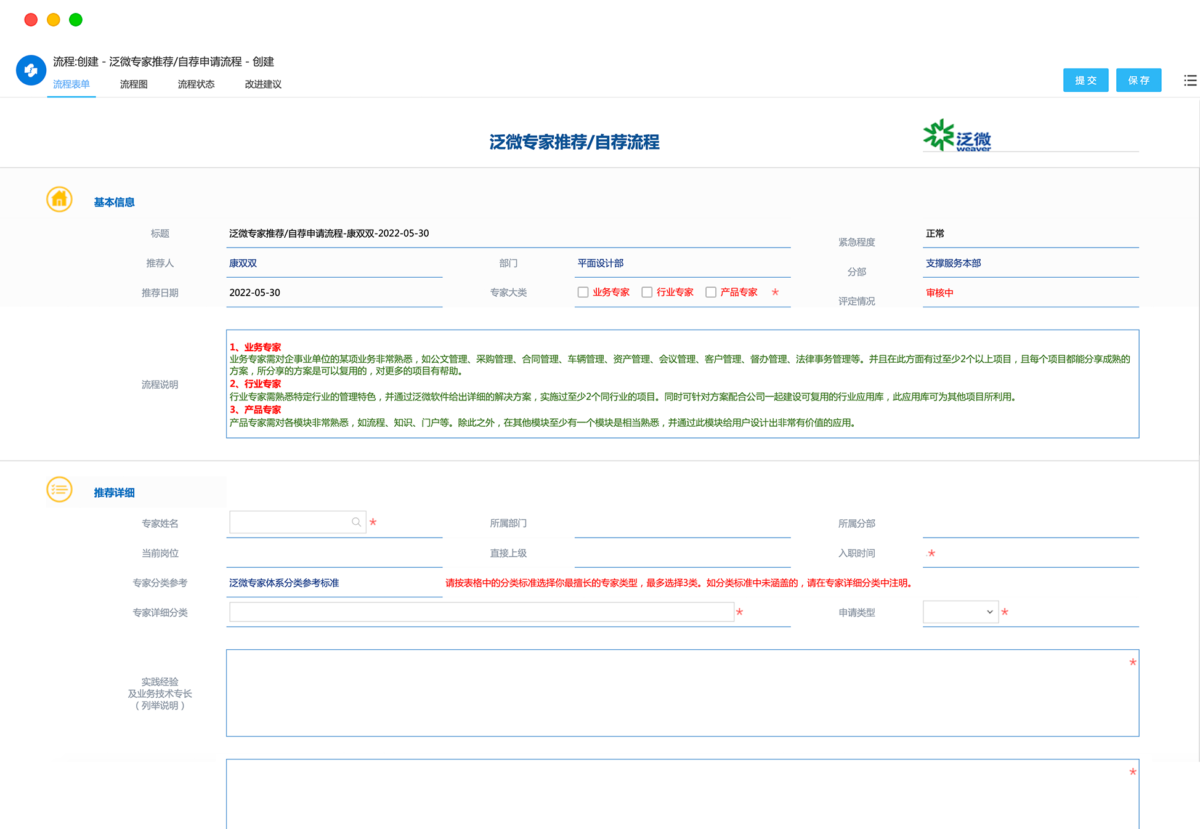Switch to the 流程状态 tab
This screenshot has width=1200, height=829.
point(196,84)
